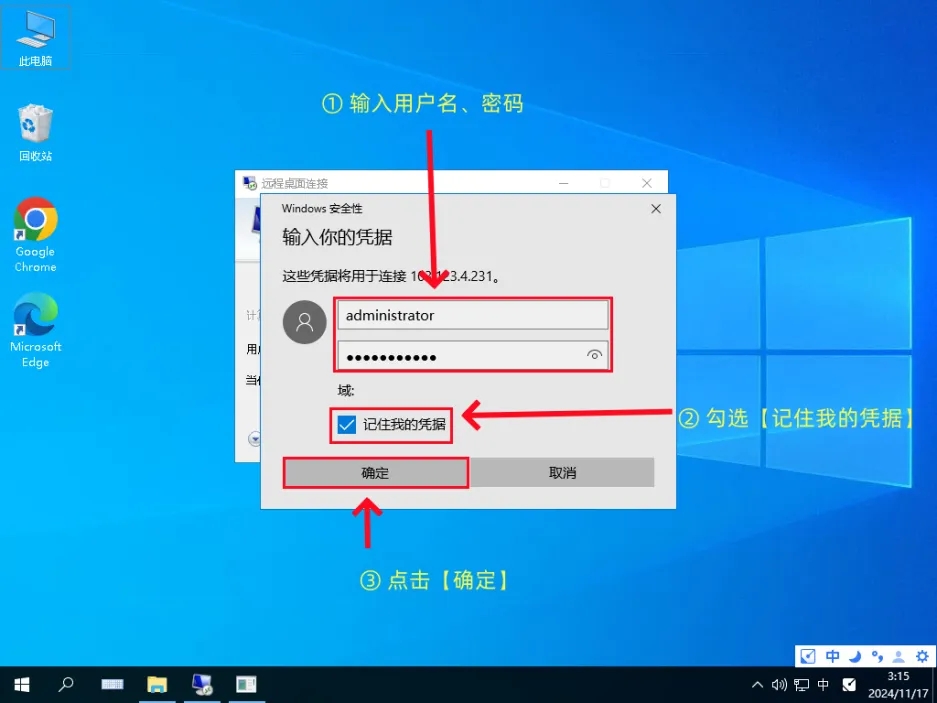Click the Windows Start button

click(21, 685)
